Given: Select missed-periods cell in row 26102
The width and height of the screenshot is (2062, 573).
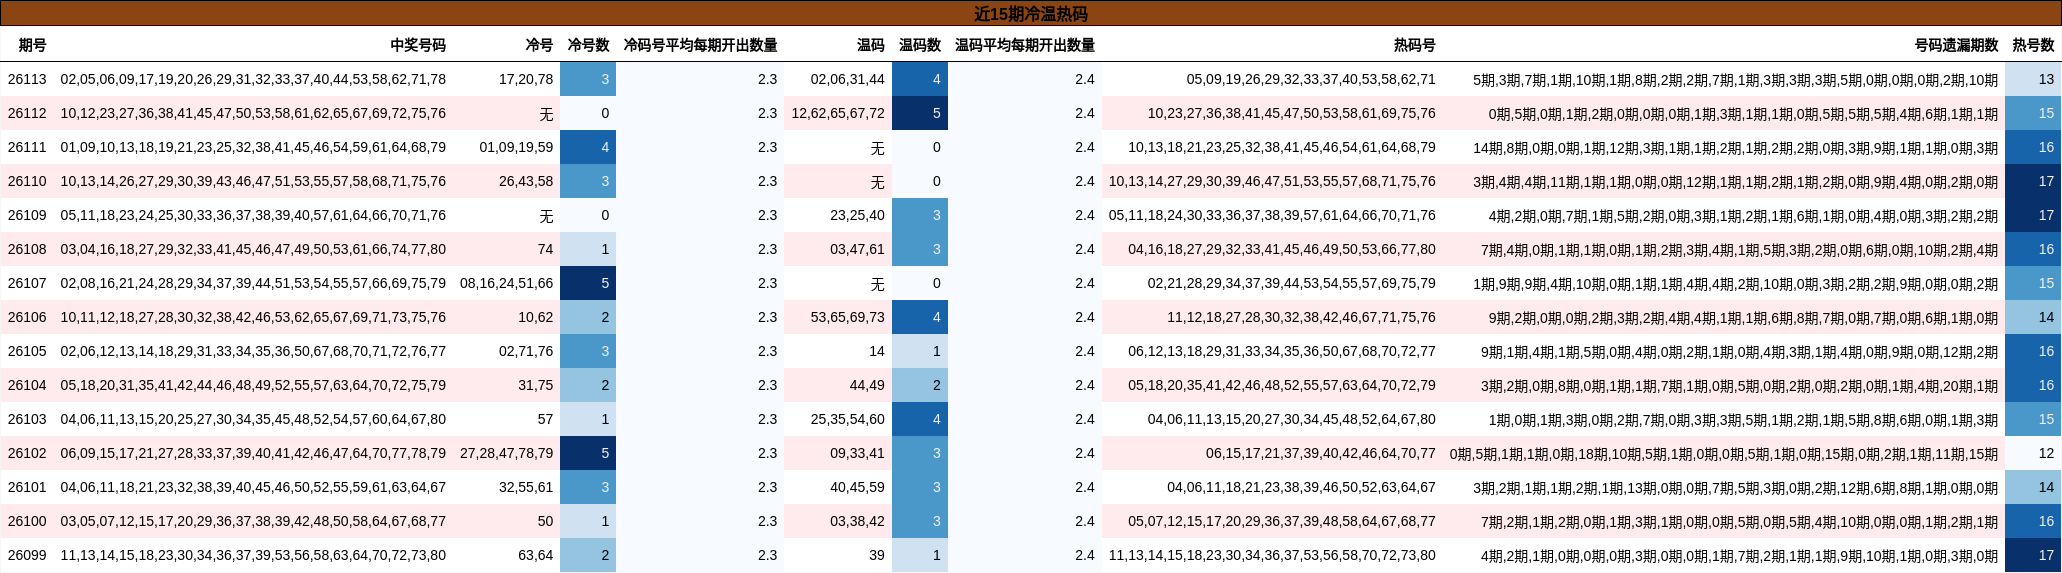Looking at the screenshot, I should [1724, 453].
